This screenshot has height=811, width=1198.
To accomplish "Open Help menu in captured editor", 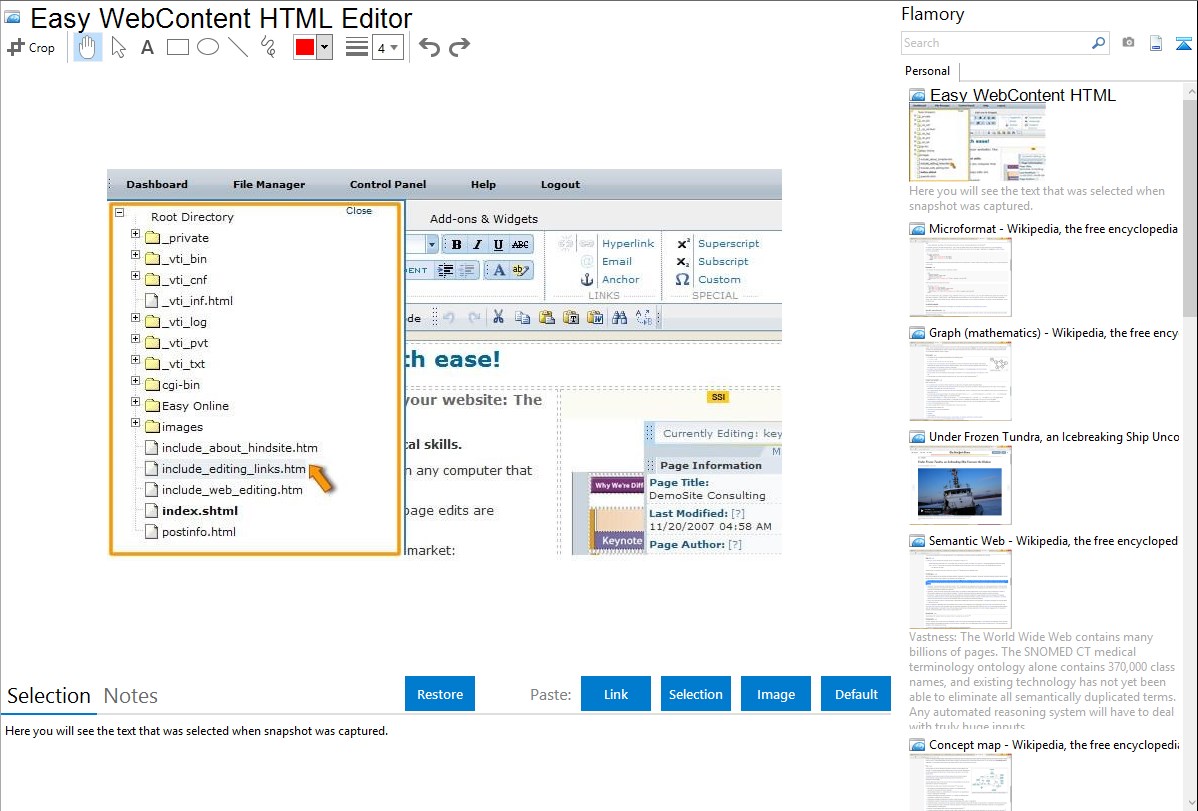I will click(x=484, y=184).
